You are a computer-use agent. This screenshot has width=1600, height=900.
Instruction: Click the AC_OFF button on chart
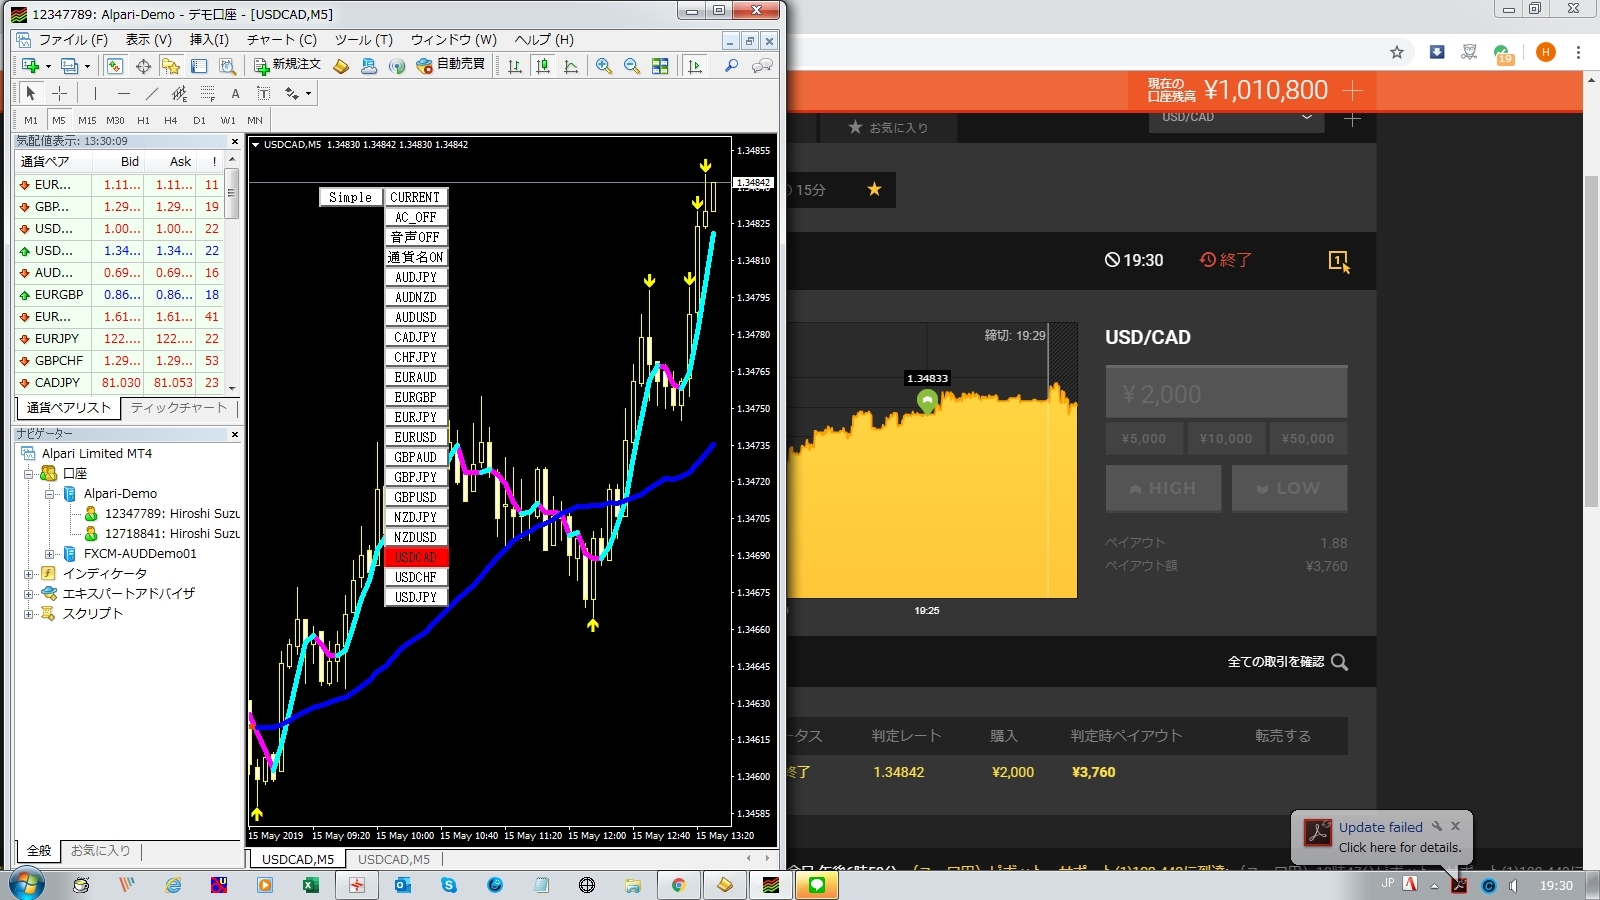(x=416, y=217)
